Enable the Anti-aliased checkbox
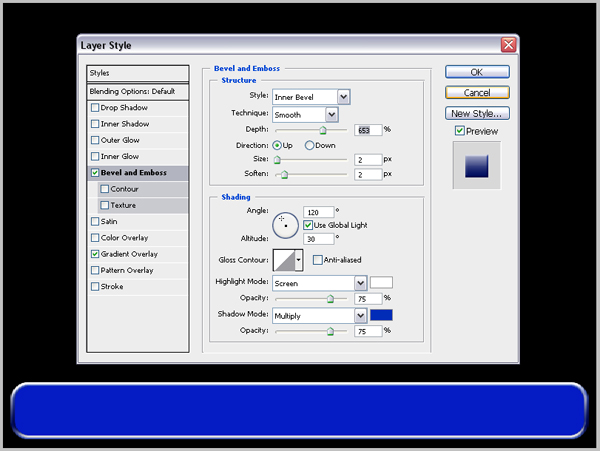The height and width of the screenshot is (451, 600). tap(318, 260)
